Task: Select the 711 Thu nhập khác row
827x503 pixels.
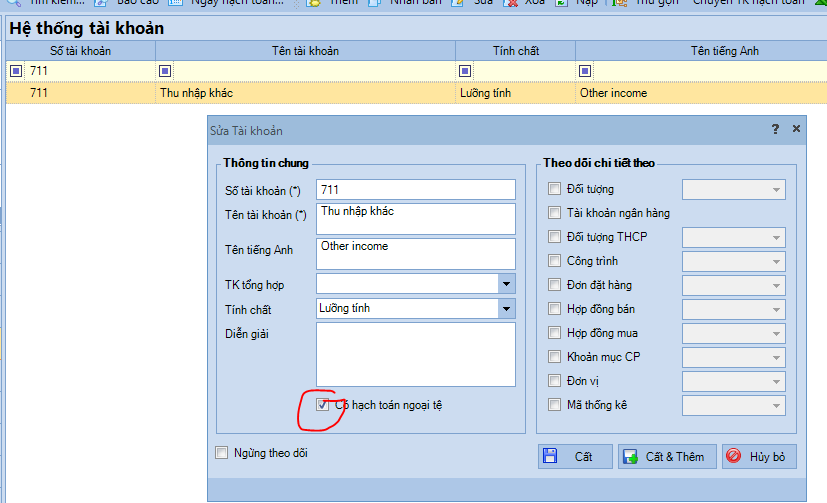Action: pyautogui.click(x=300, y=93)
